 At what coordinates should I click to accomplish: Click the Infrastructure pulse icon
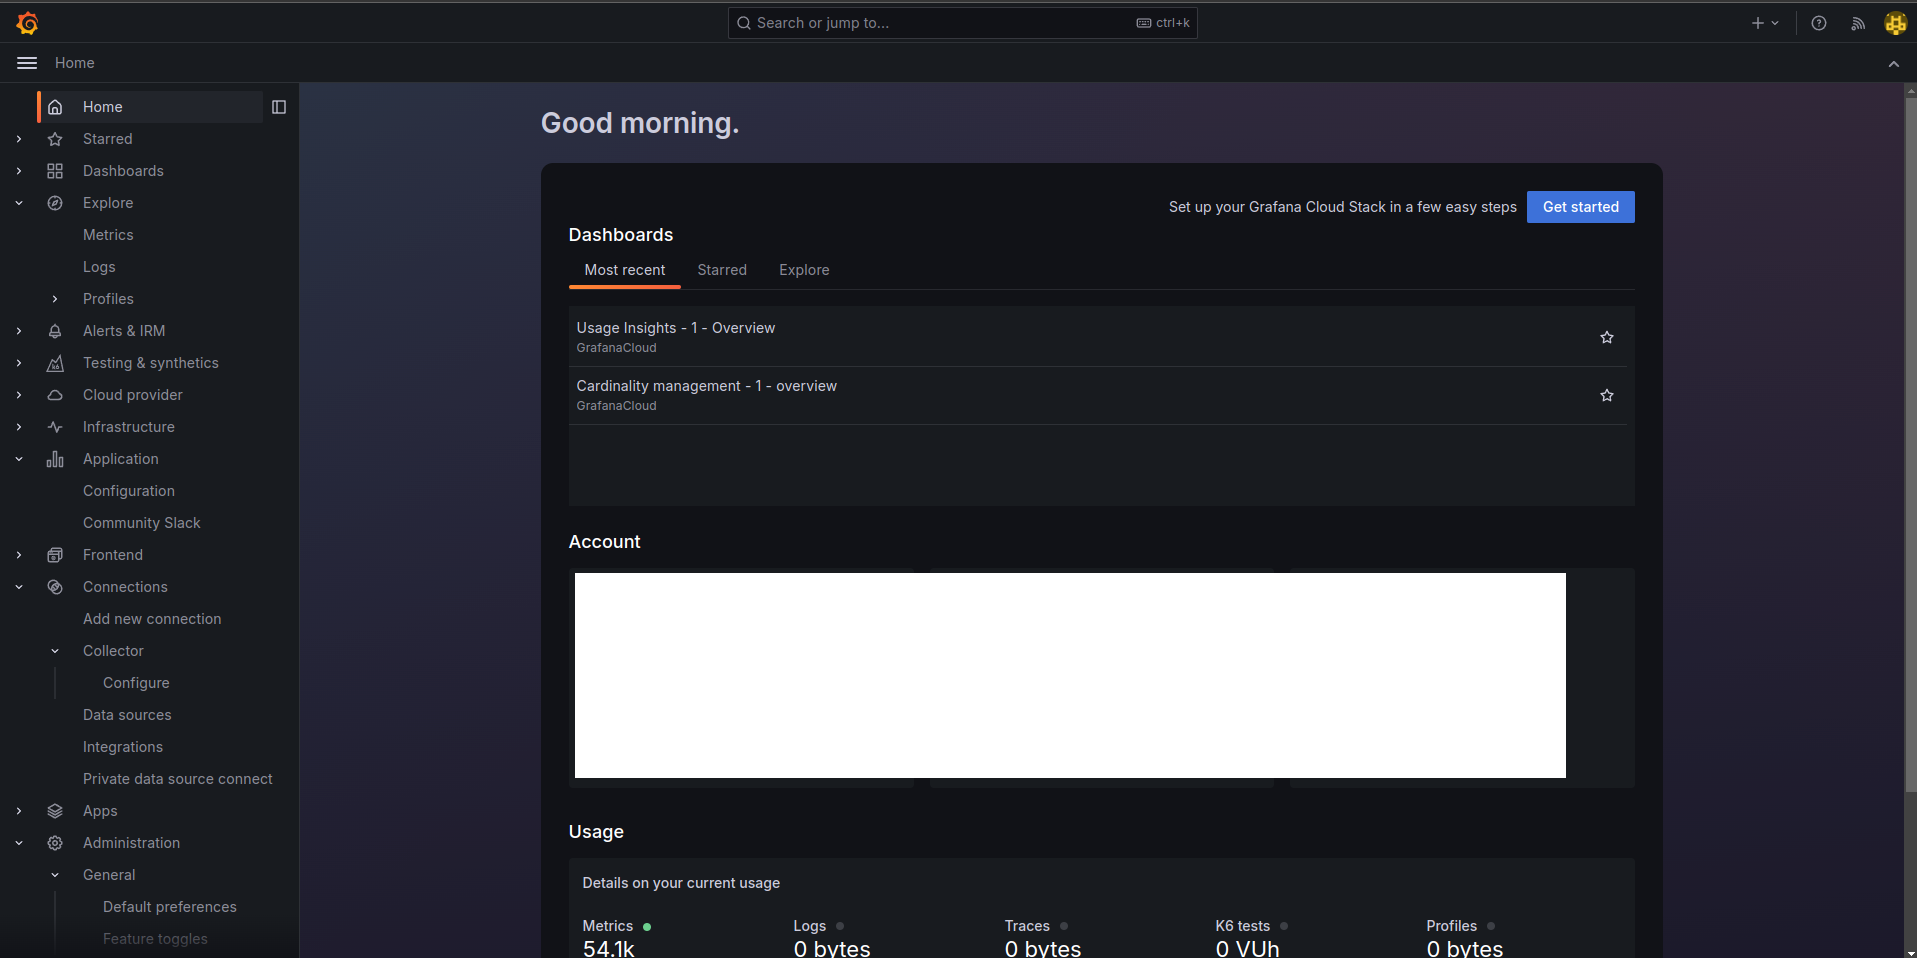click(55, 427)
